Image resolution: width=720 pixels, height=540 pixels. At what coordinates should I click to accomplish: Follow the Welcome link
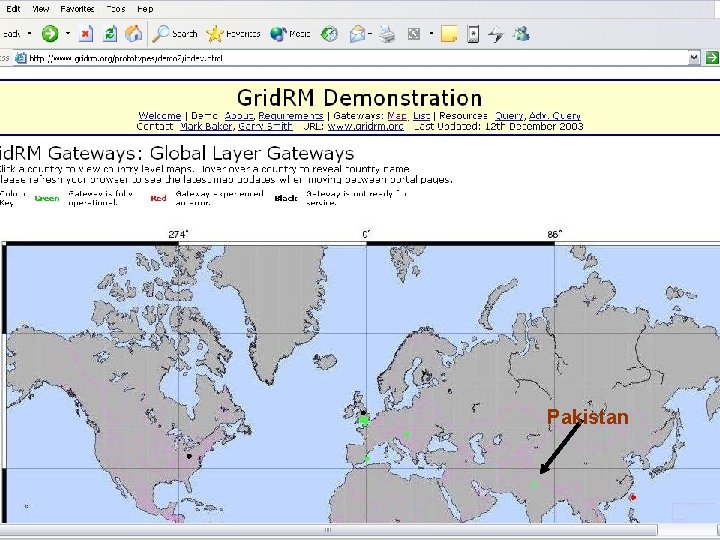point(160,116)
